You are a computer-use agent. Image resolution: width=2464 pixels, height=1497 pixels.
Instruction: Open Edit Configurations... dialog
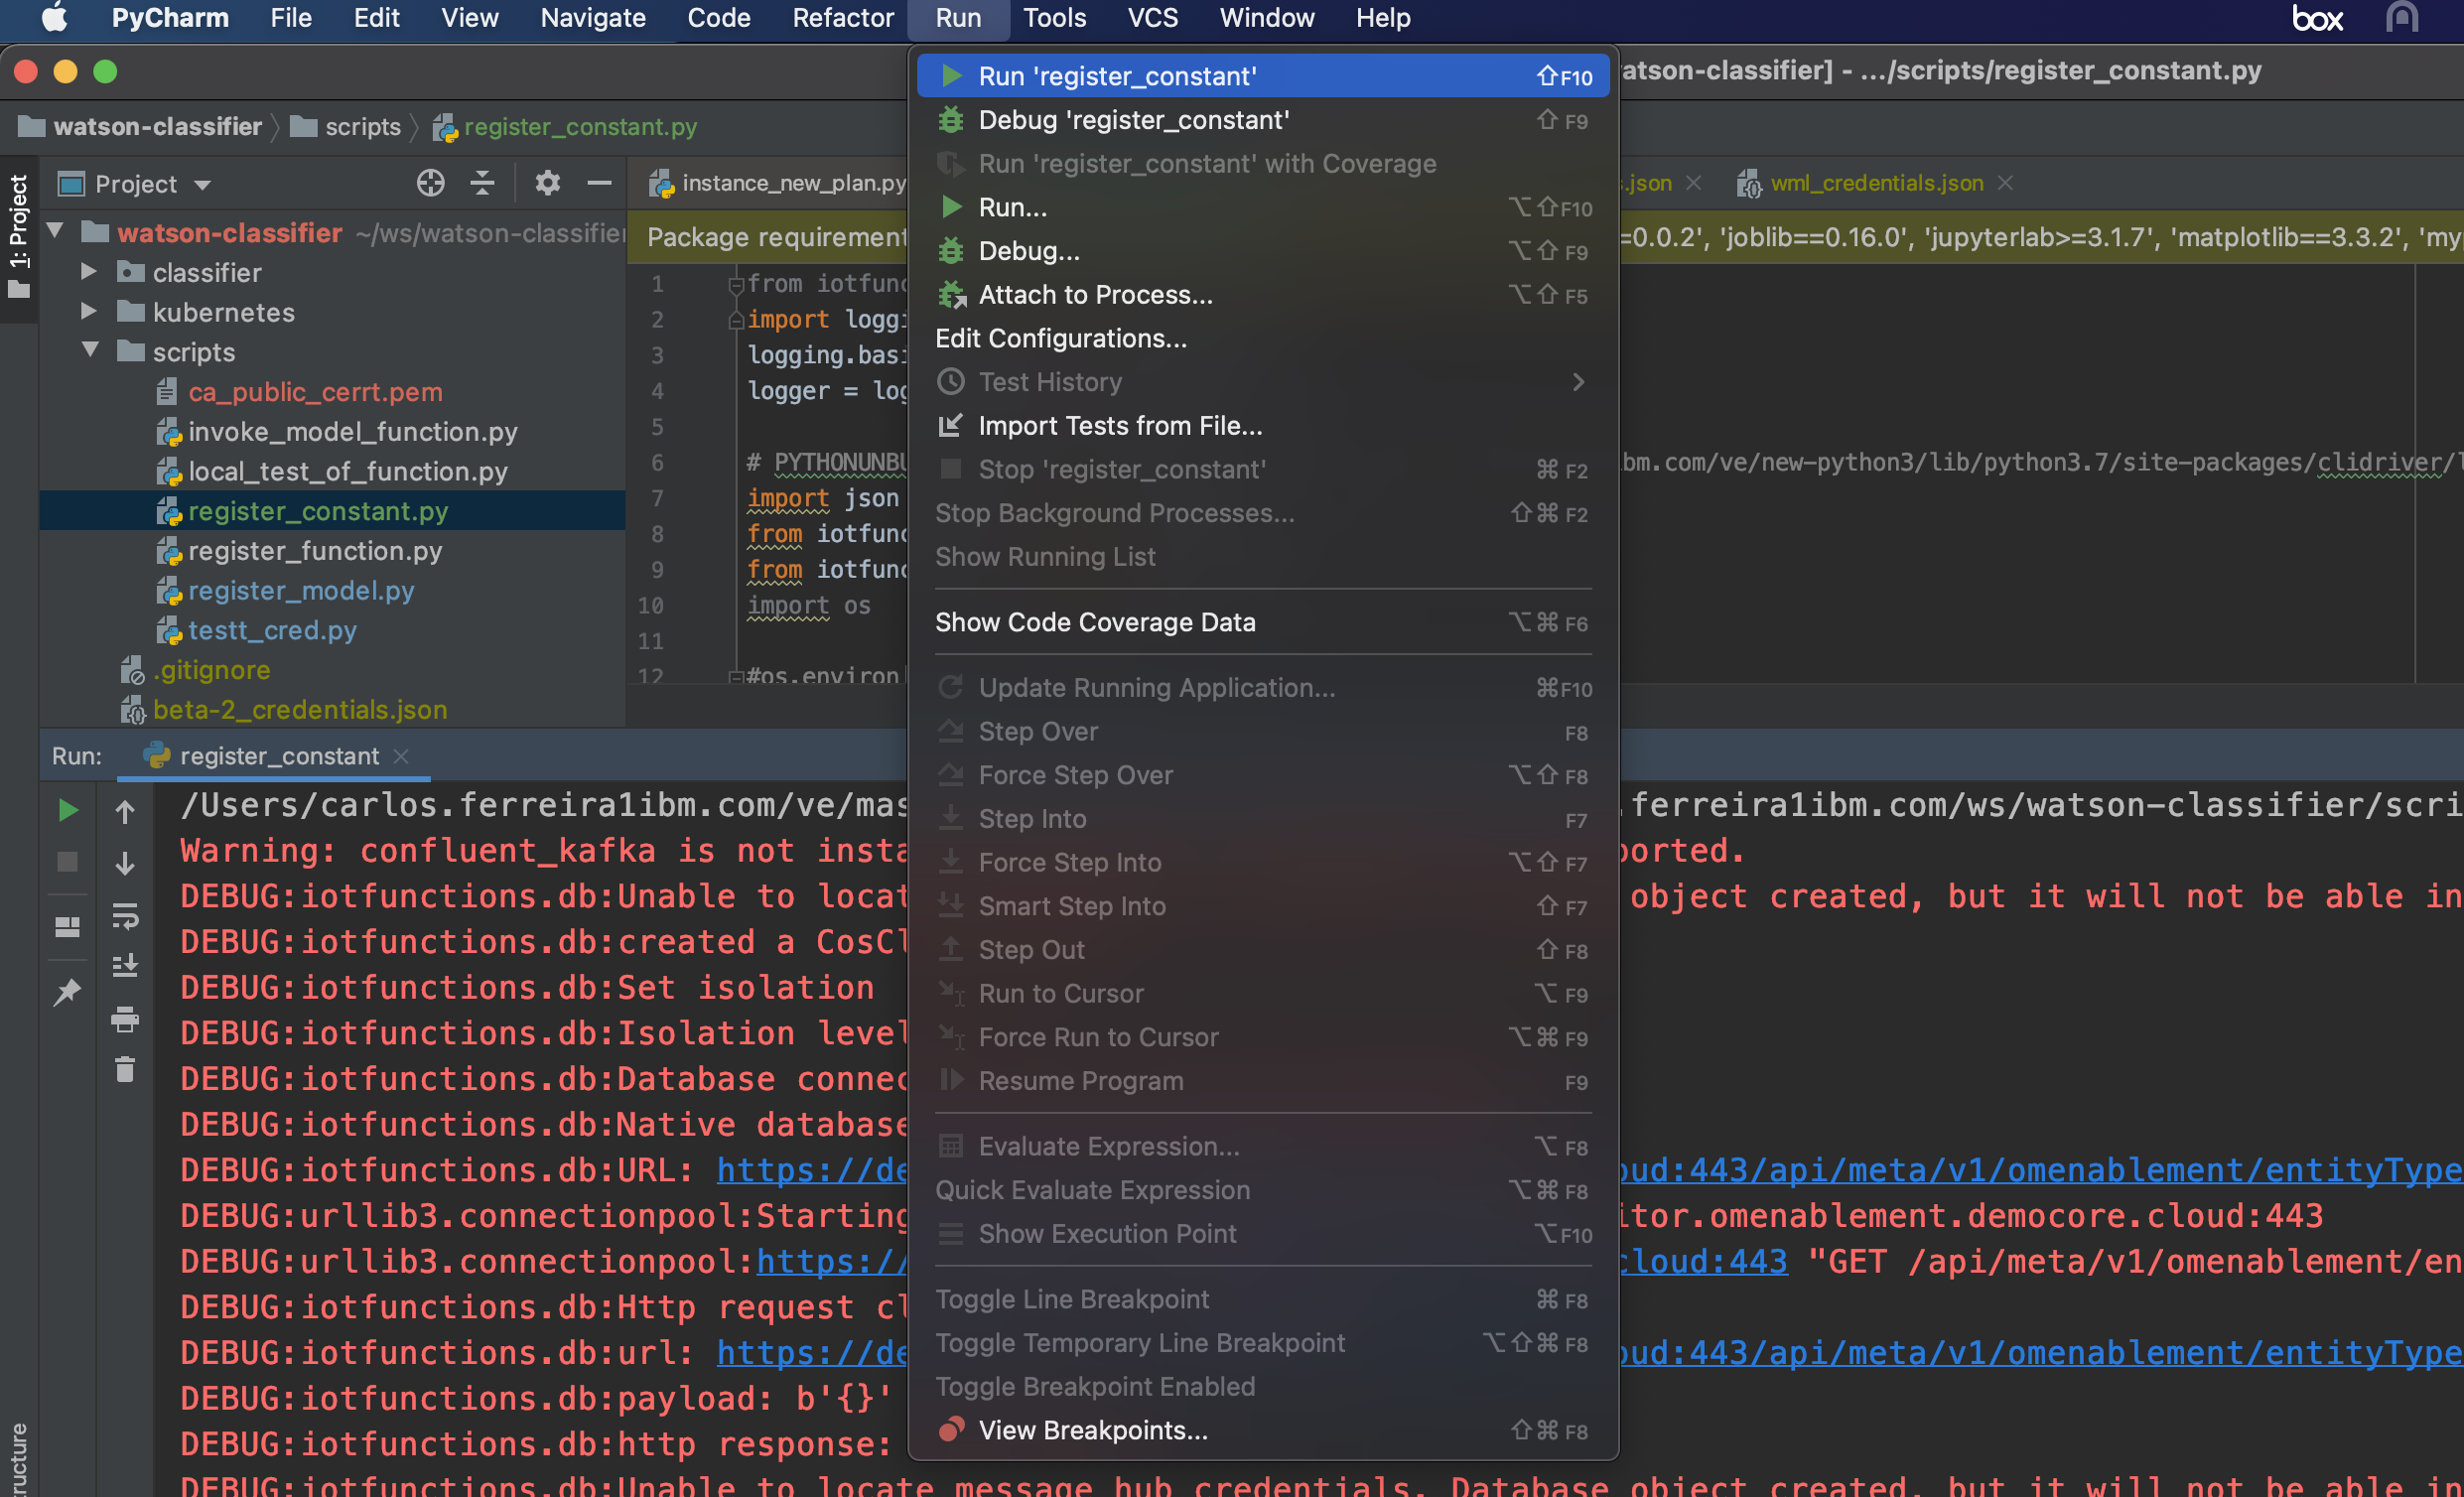pyautogui.click(x=1262, y=338)
